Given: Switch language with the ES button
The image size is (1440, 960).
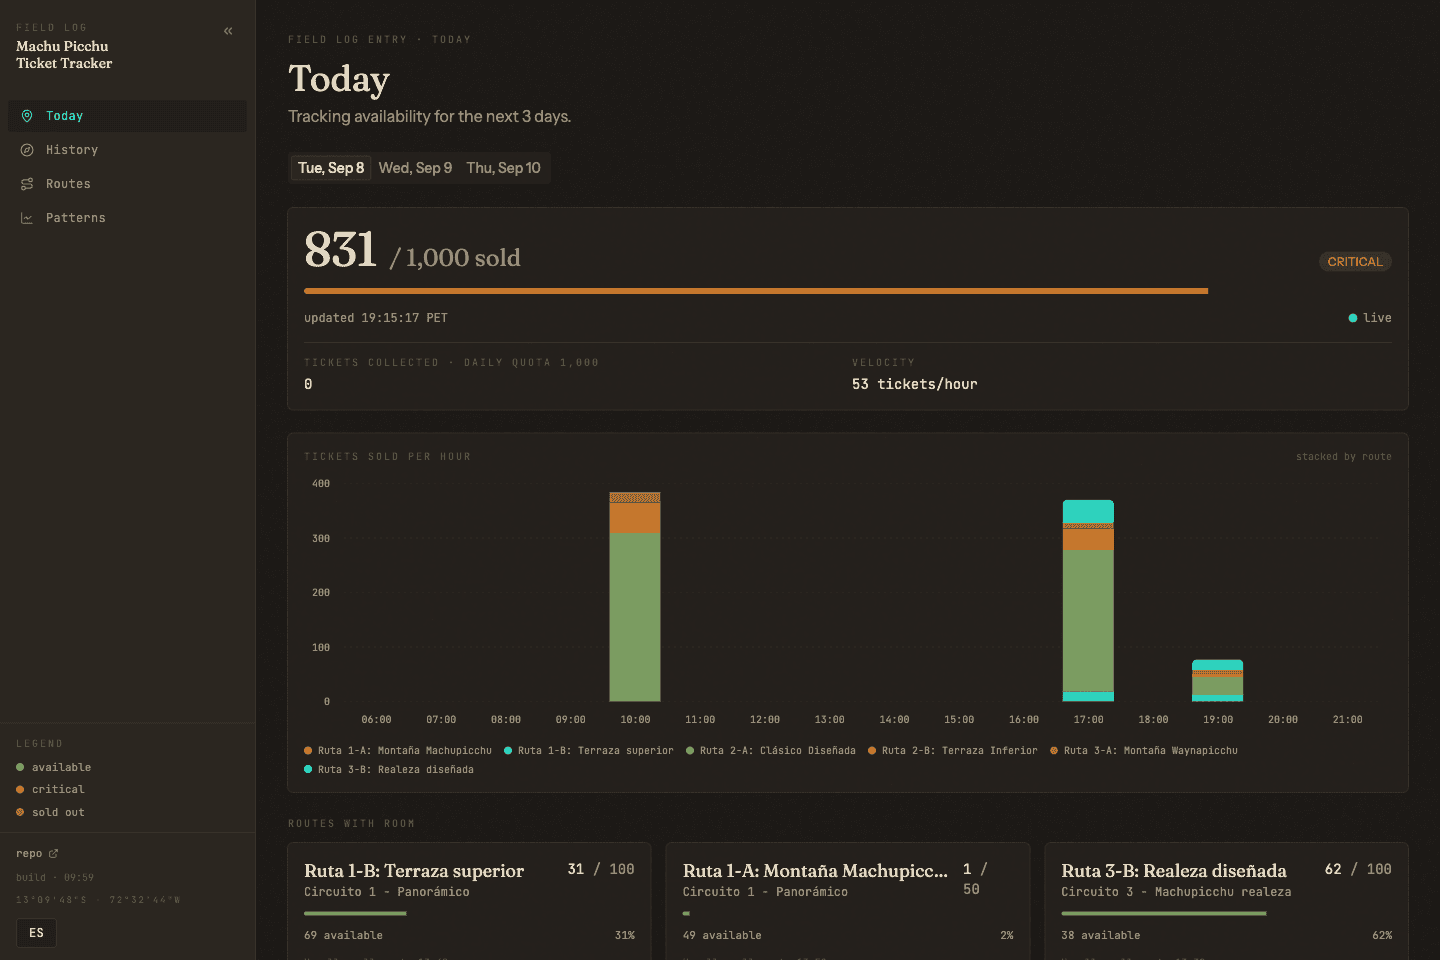Looking at the screenshot, I should coord(37,933).
